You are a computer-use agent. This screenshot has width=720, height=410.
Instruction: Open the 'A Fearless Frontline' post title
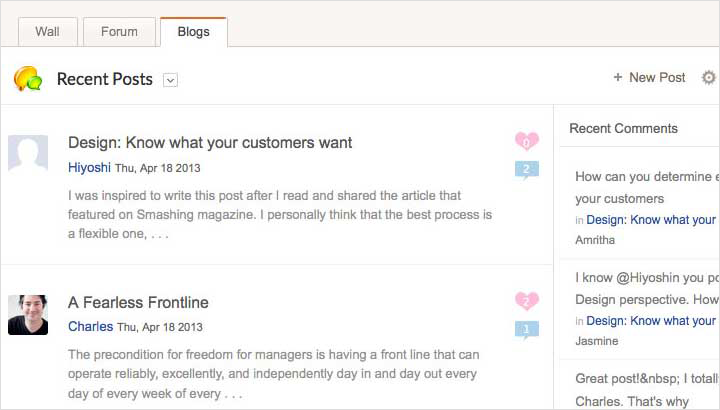point(138,302)
